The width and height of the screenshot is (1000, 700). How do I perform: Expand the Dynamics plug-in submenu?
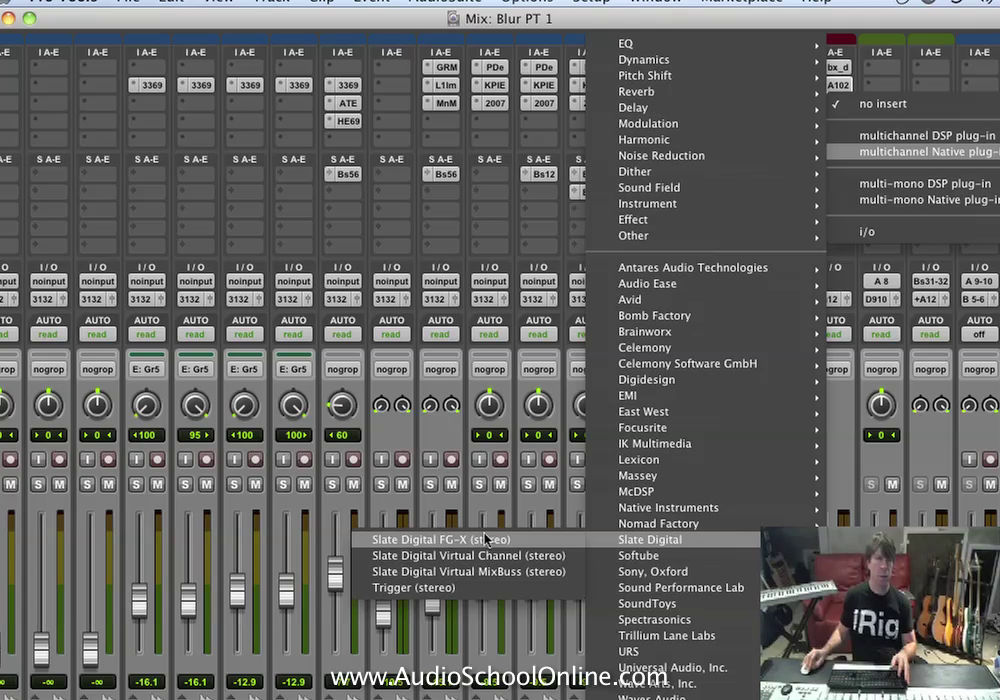point(706,59)
